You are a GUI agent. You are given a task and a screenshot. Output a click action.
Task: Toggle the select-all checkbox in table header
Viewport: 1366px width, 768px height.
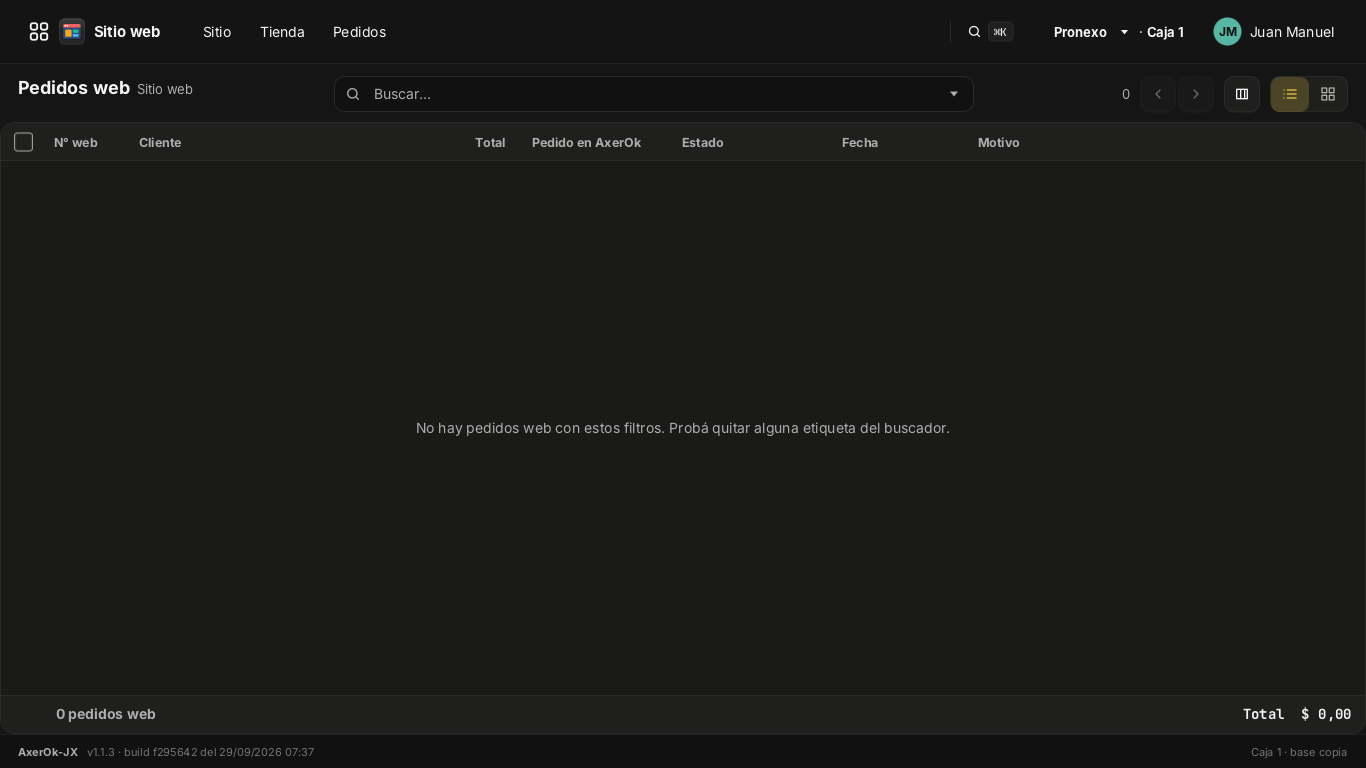pos(24,142)
